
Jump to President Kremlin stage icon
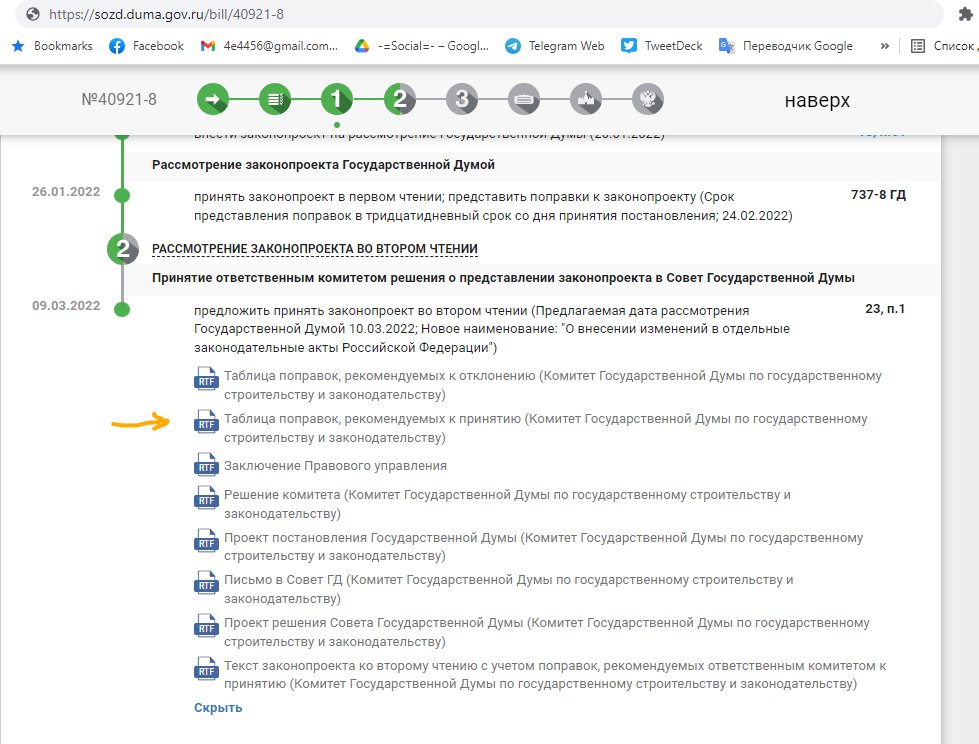[586, 99]
